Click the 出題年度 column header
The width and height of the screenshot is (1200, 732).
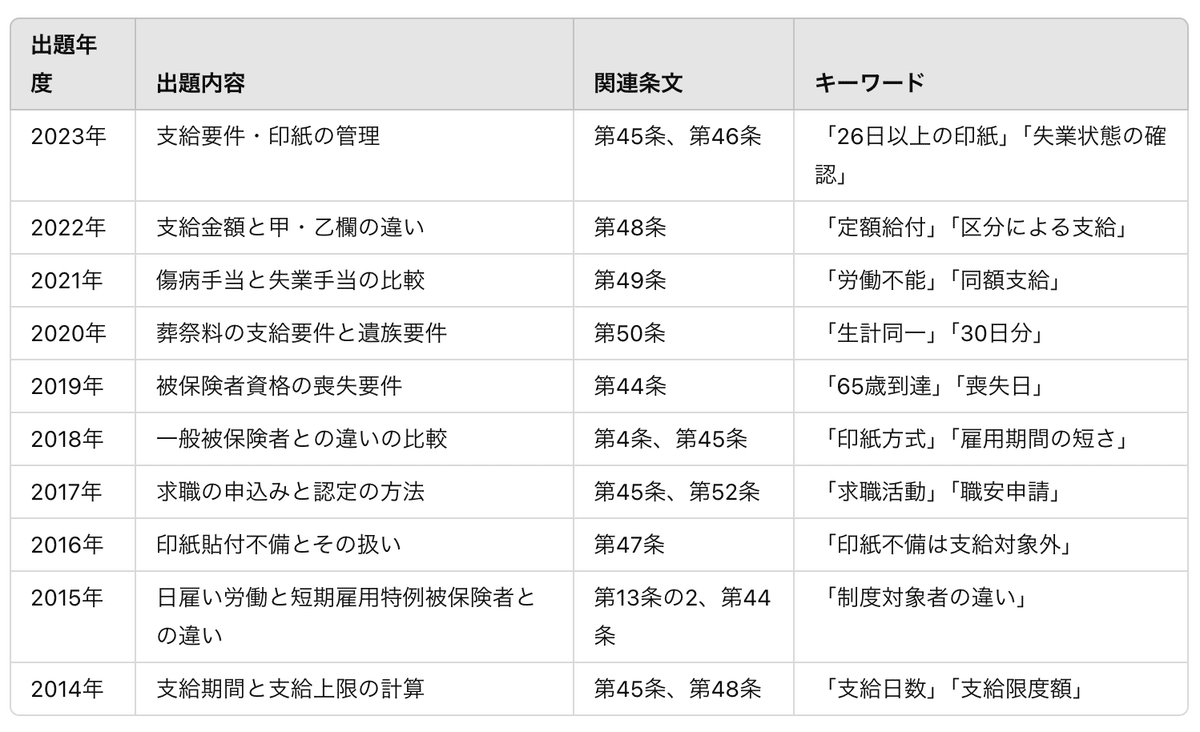click(x=63, y=64)
